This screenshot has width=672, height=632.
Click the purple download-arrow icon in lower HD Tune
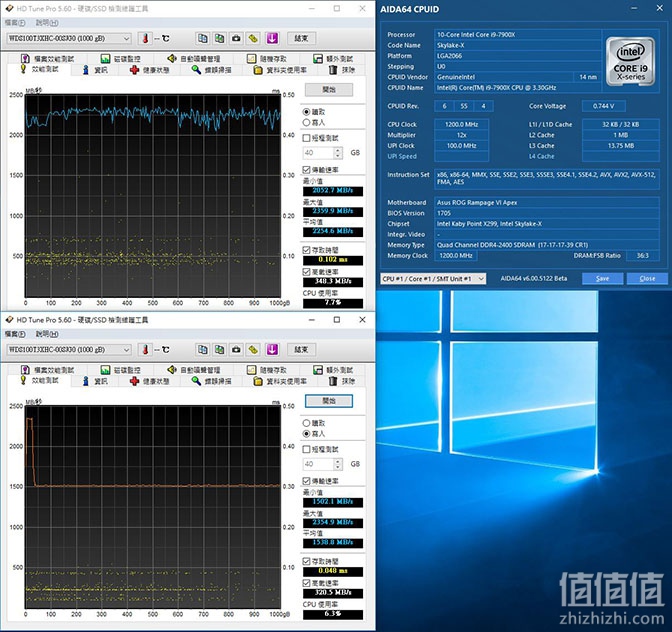272,349
